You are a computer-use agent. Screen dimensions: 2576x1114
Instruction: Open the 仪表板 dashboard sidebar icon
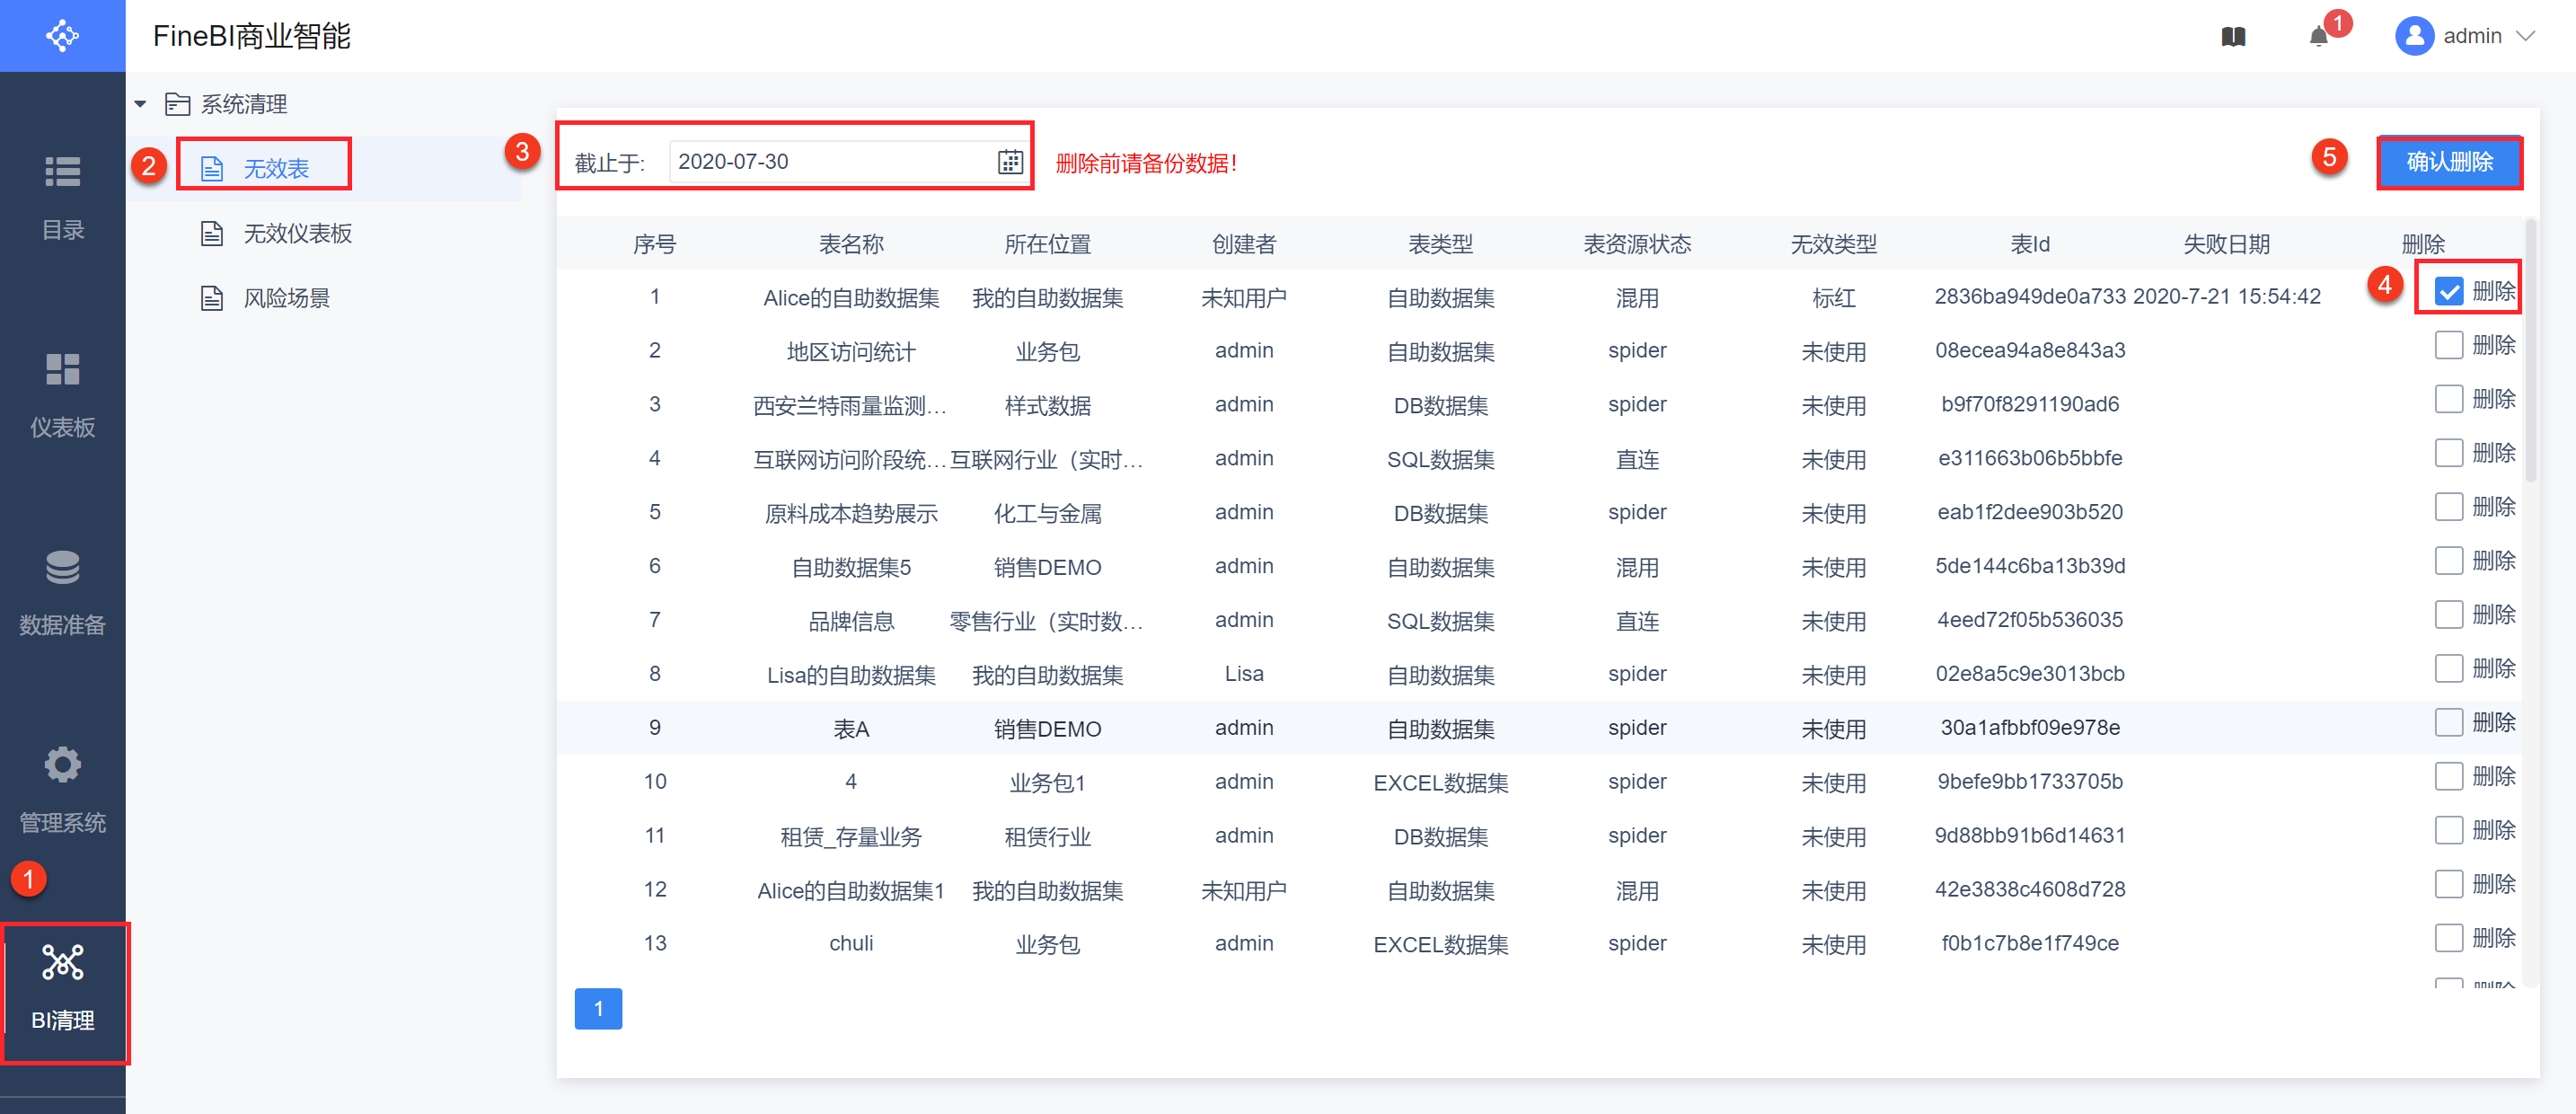click(62, 370)
